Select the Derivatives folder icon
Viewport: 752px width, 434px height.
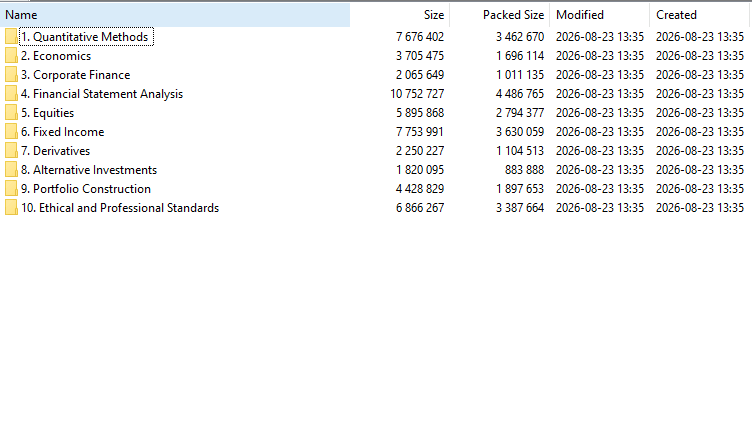pos(11,151)
